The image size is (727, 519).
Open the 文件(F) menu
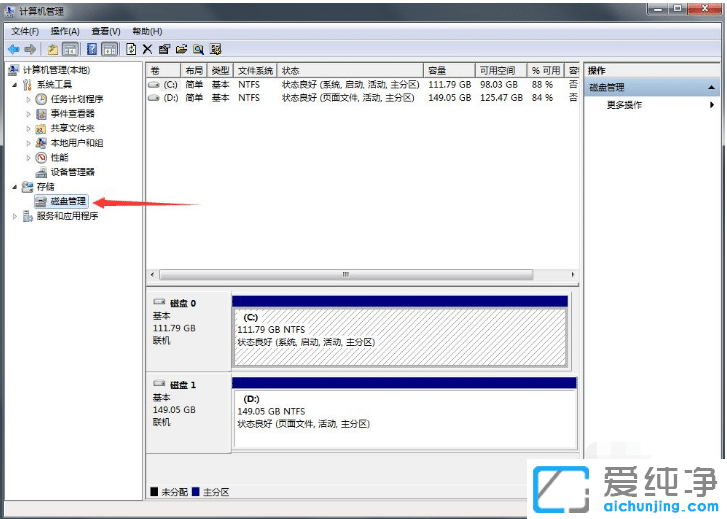(25, 31)
